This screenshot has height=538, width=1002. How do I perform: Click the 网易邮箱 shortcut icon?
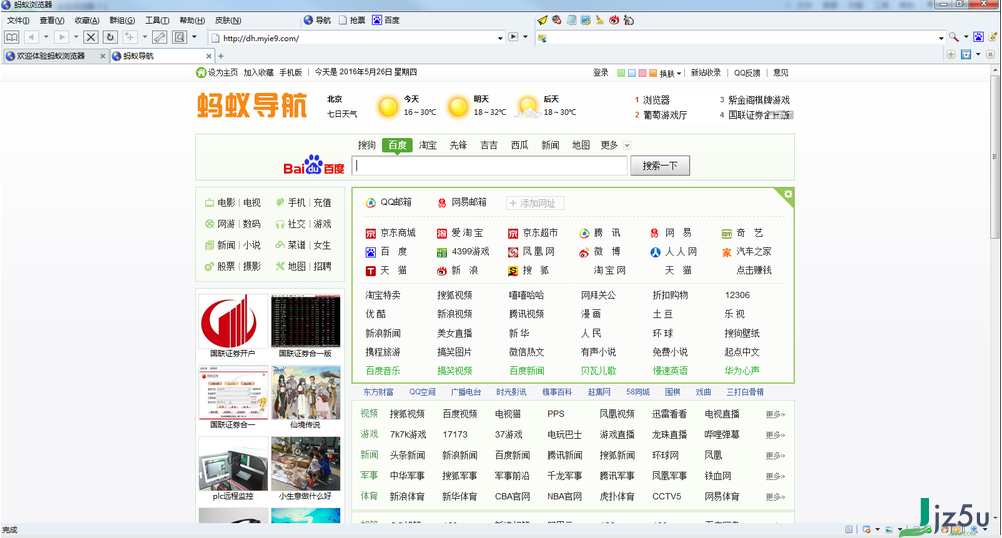pyautogui.click(x=442, y=203)
